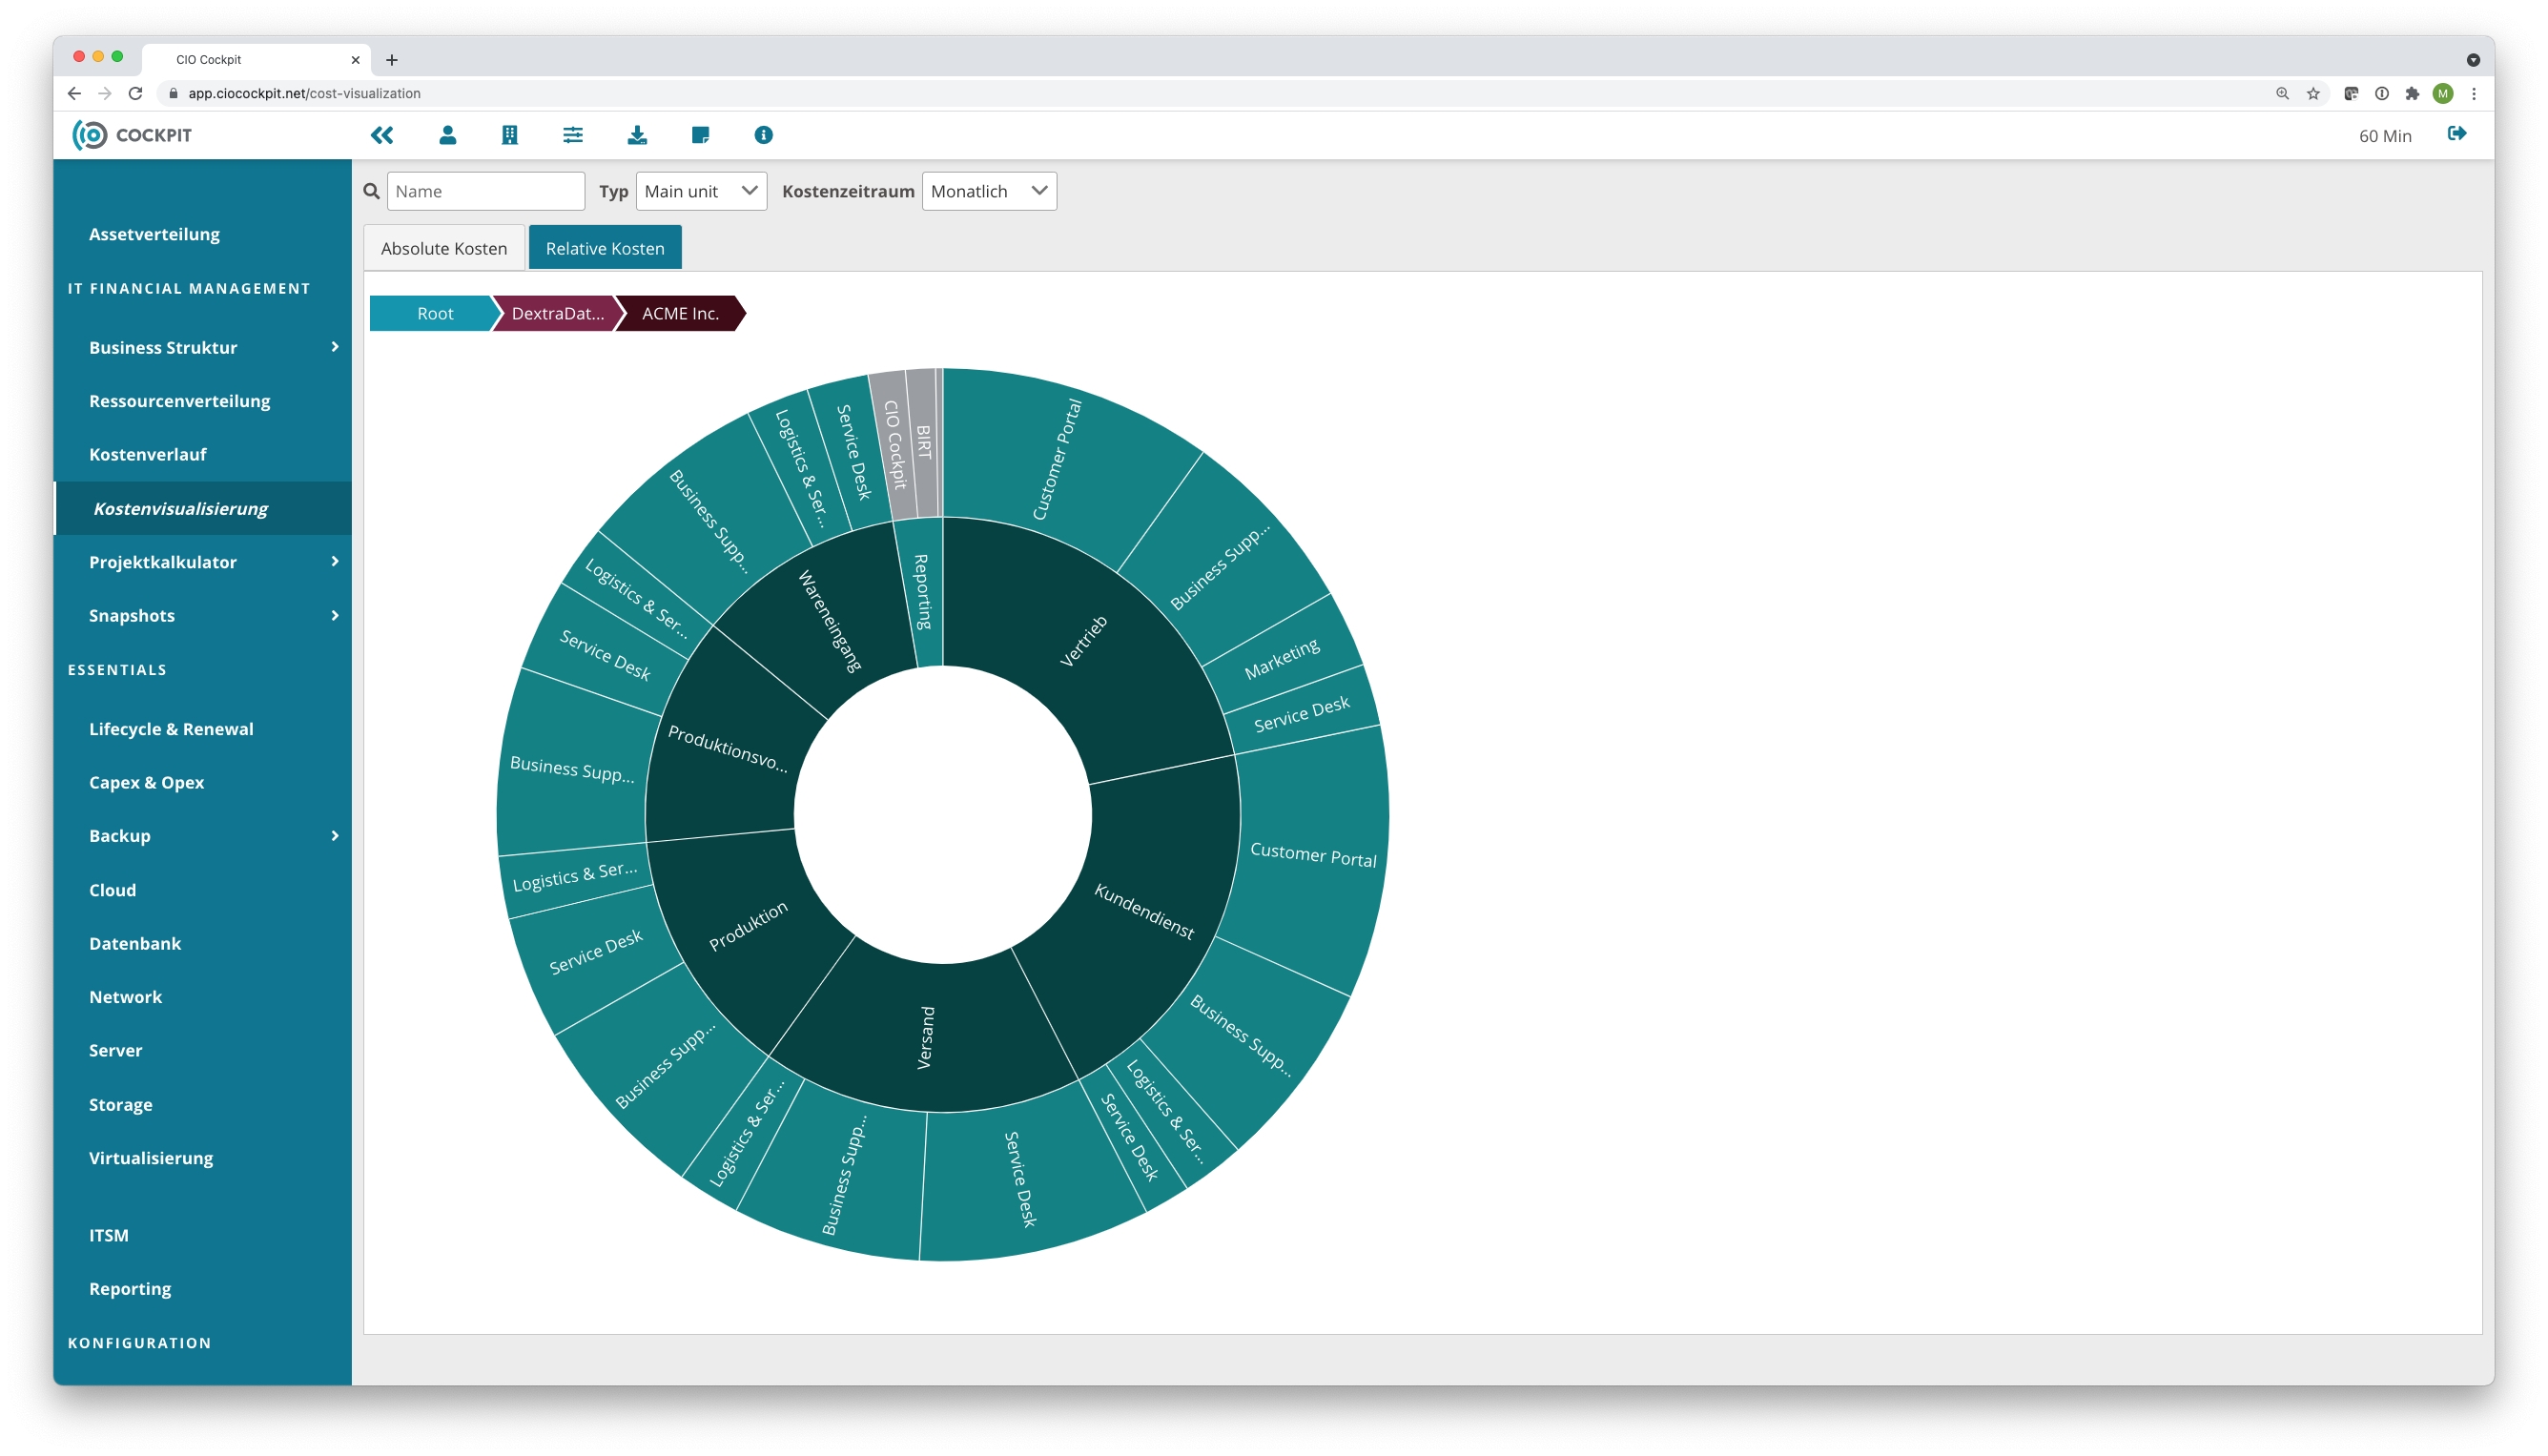Click the info circle icon
Viewport: 2548px width, 1456px height.
tap(763, 135)
